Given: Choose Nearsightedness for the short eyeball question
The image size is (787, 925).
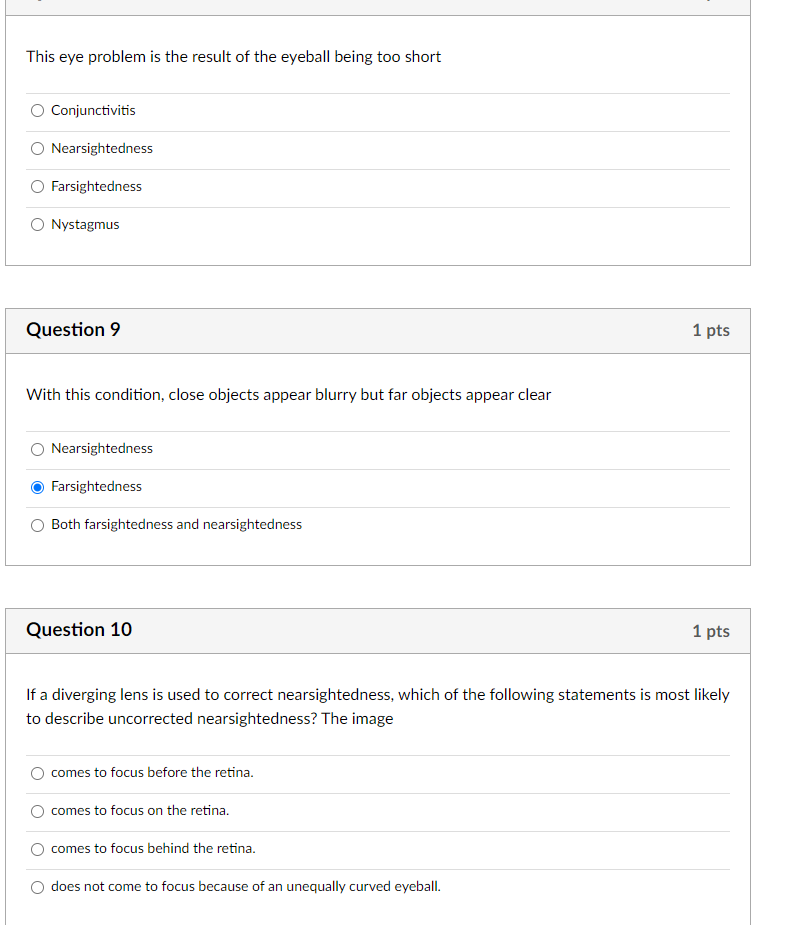Looking at the screenshot, I should click(x=37, y=149).
